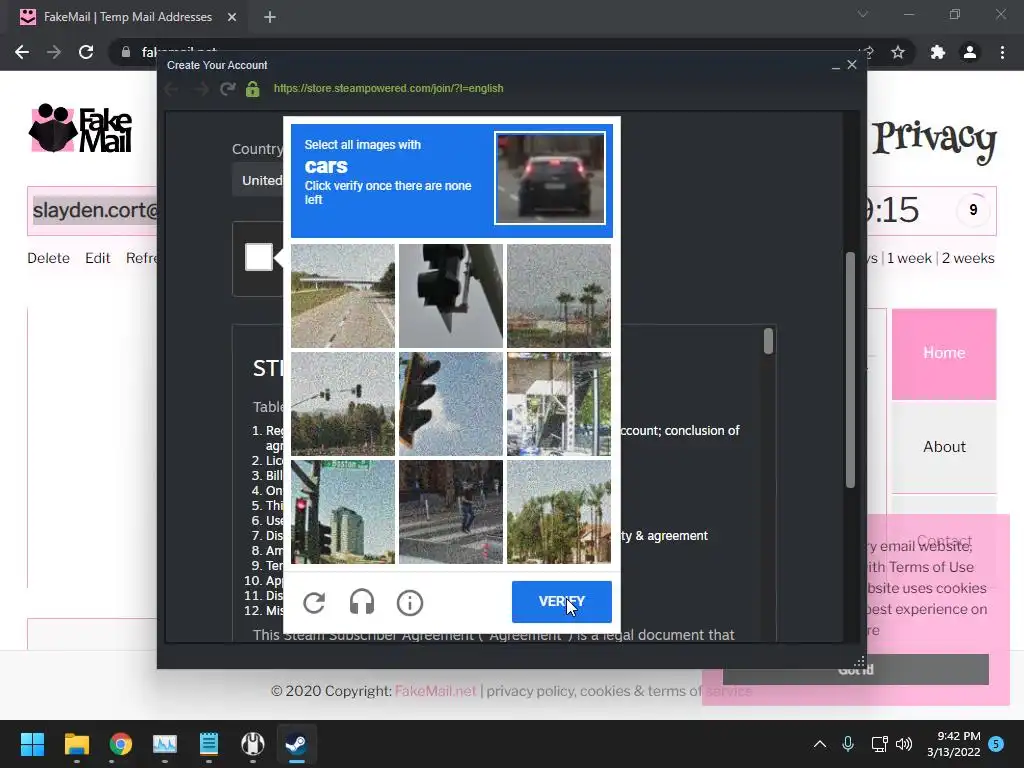Select the captcha tile showing the highway overpass
The width and height of the screenshot is (1024, 768).
click(343, 296)
